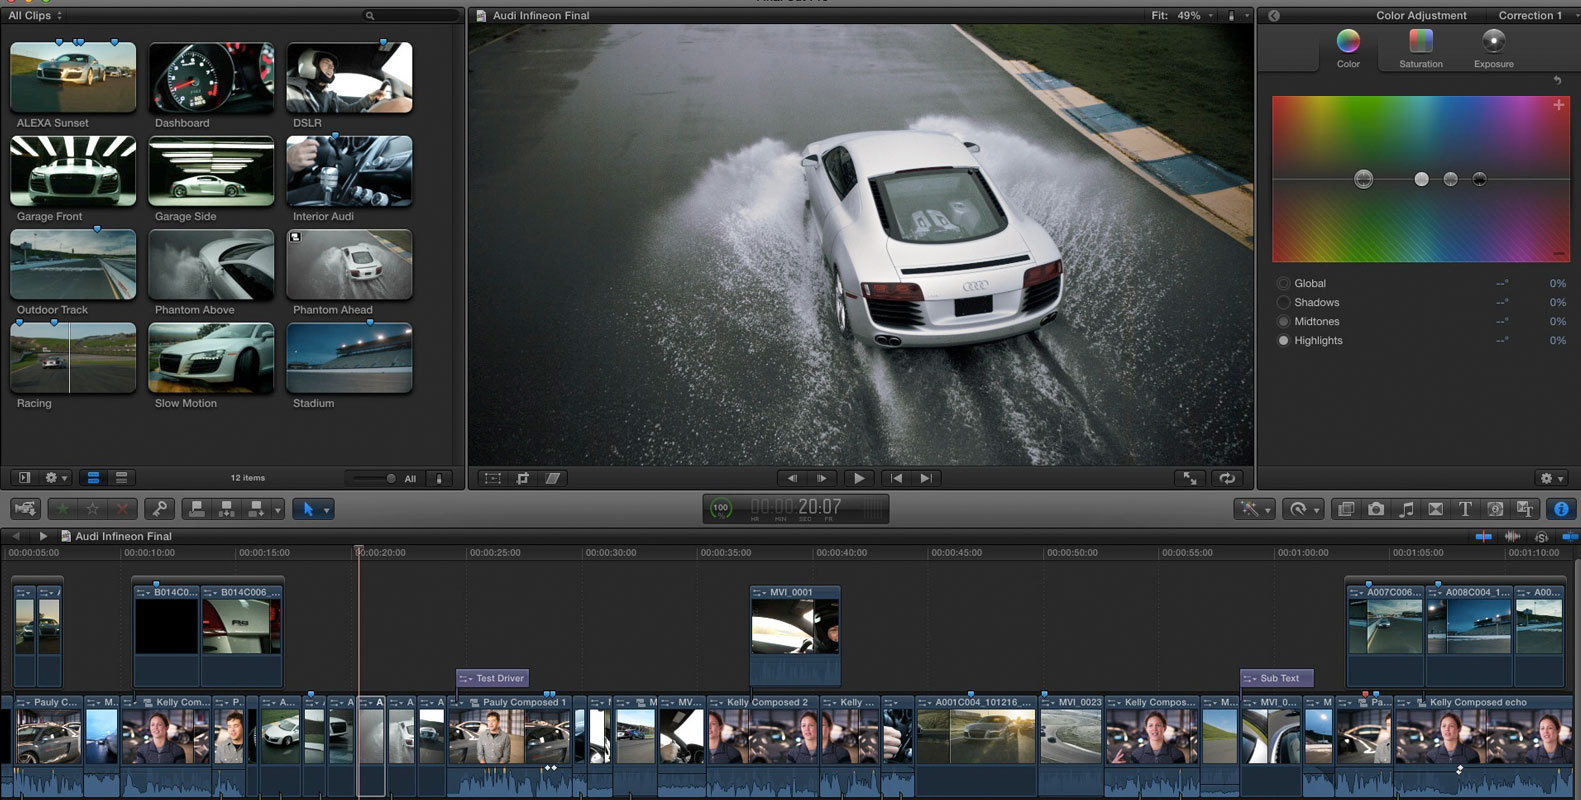Open the Effects browser icon
1581x800 pixels.
[x=1346, y=509]
